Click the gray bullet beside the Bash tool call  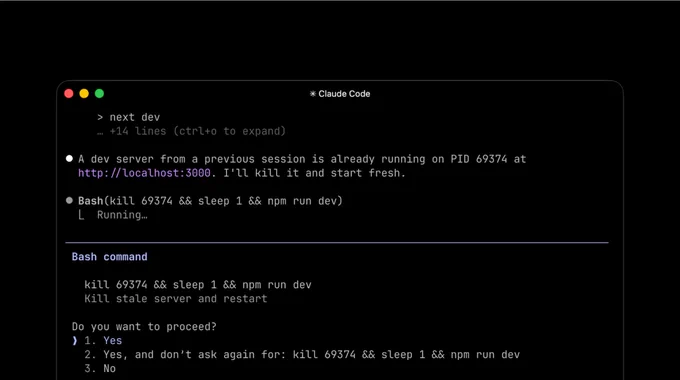point(69,200)
